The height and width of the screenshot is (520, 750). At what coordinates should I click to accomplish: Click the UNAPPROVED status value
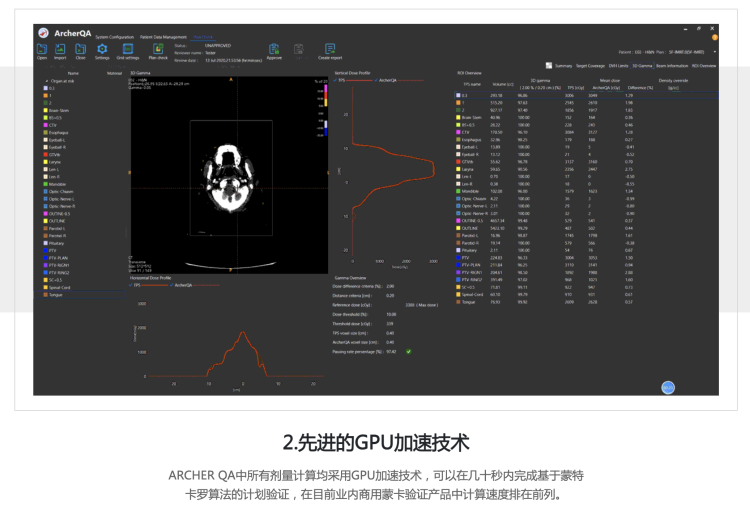(x=218, y=46)
